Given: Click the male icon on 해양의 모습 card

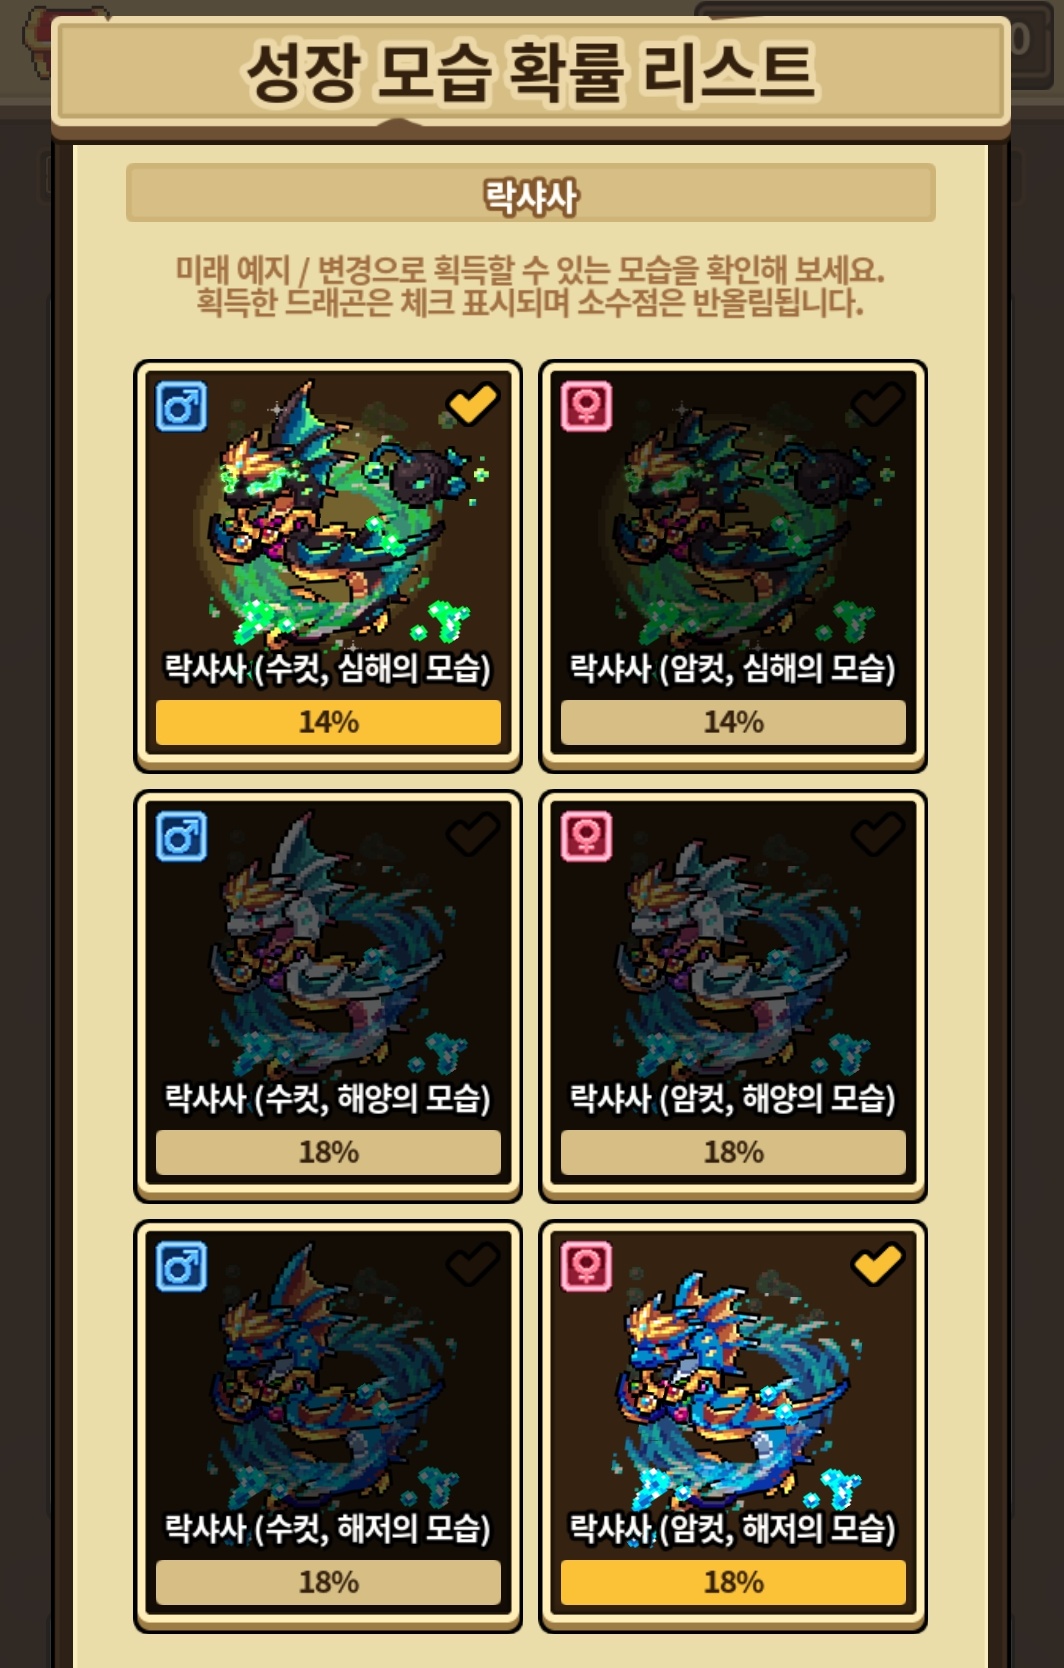Looking at the screenshot, I should pos(182,837).
